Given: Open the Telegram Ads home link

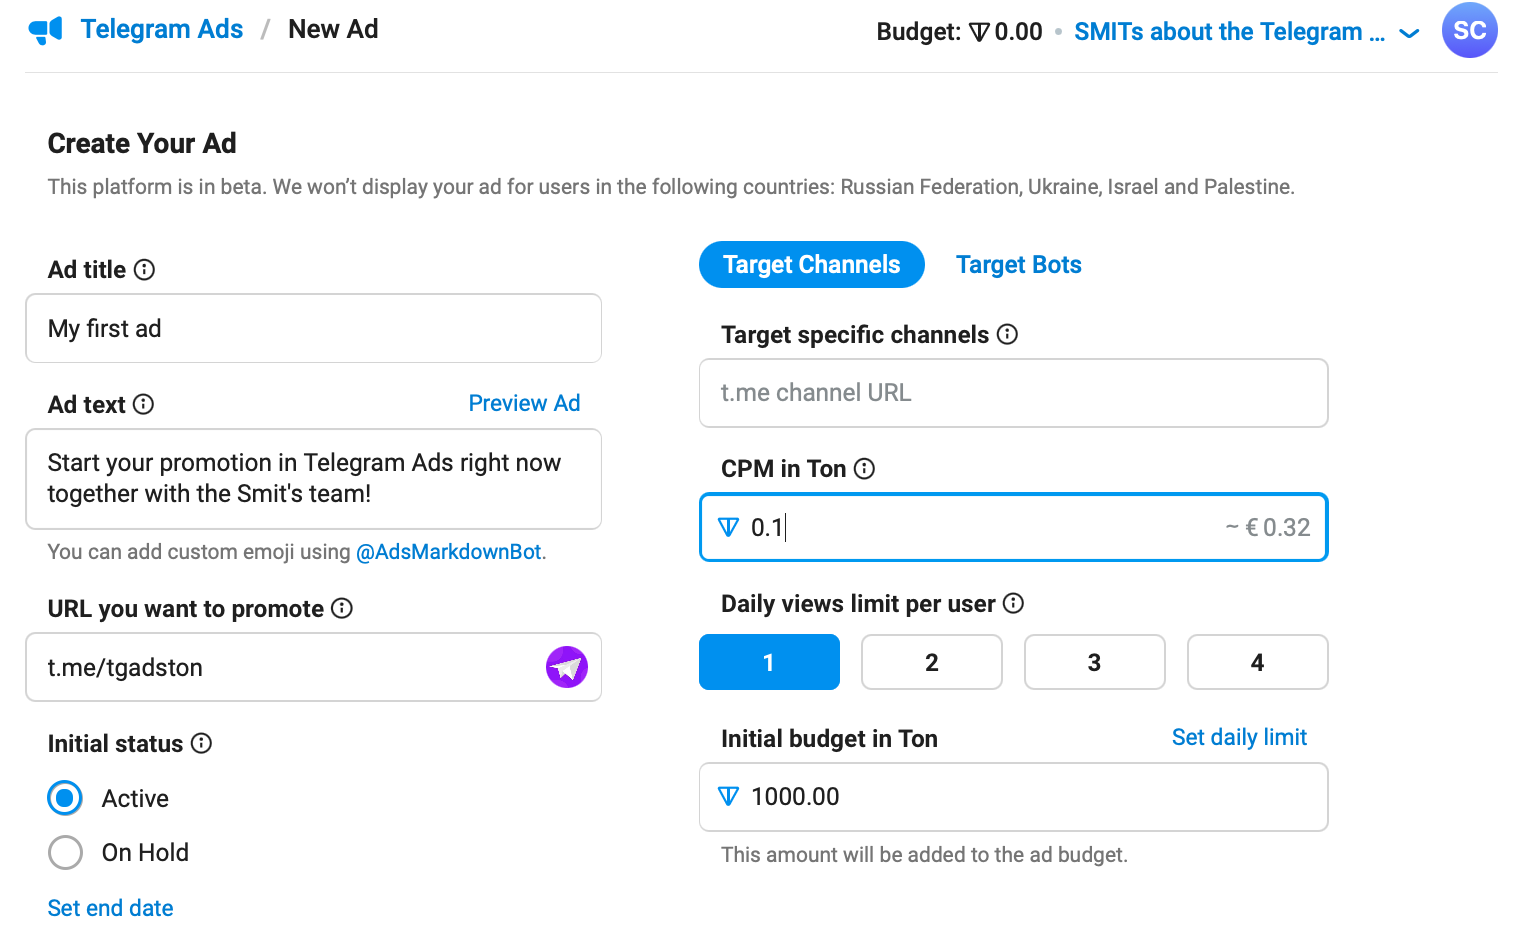Looking at the screenshot, I should point(161,29).
